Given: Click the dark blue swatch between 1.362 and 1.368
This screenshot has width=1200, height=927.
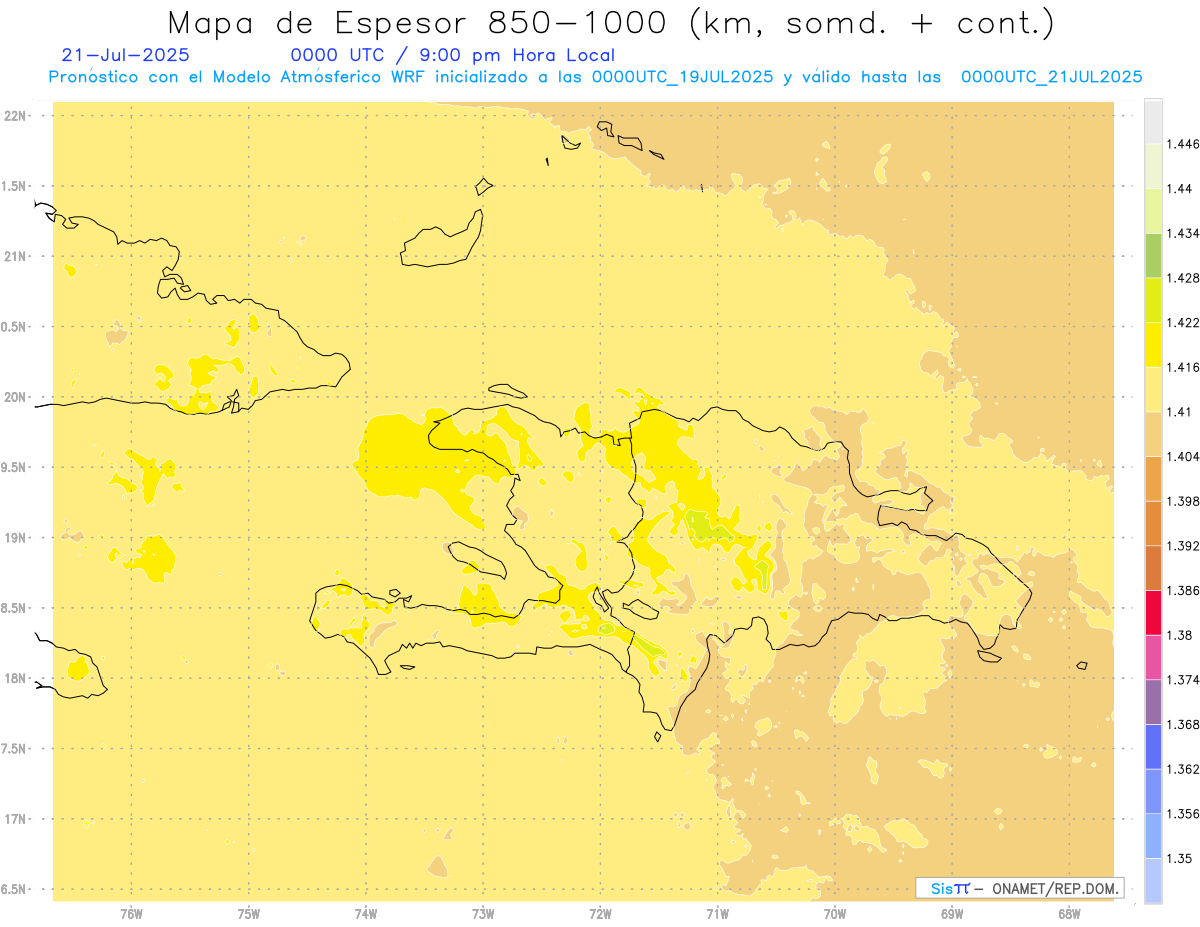Looking at the screenshot, I should [x=1153, y=747].
